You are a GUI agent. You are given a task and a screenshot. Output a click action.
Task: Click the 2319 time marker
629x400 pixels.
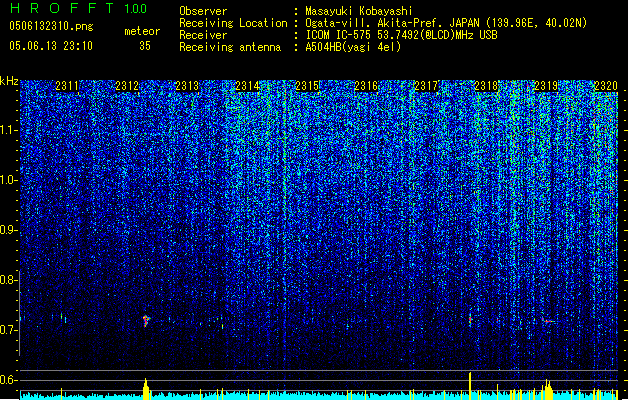tap(546, 86)
